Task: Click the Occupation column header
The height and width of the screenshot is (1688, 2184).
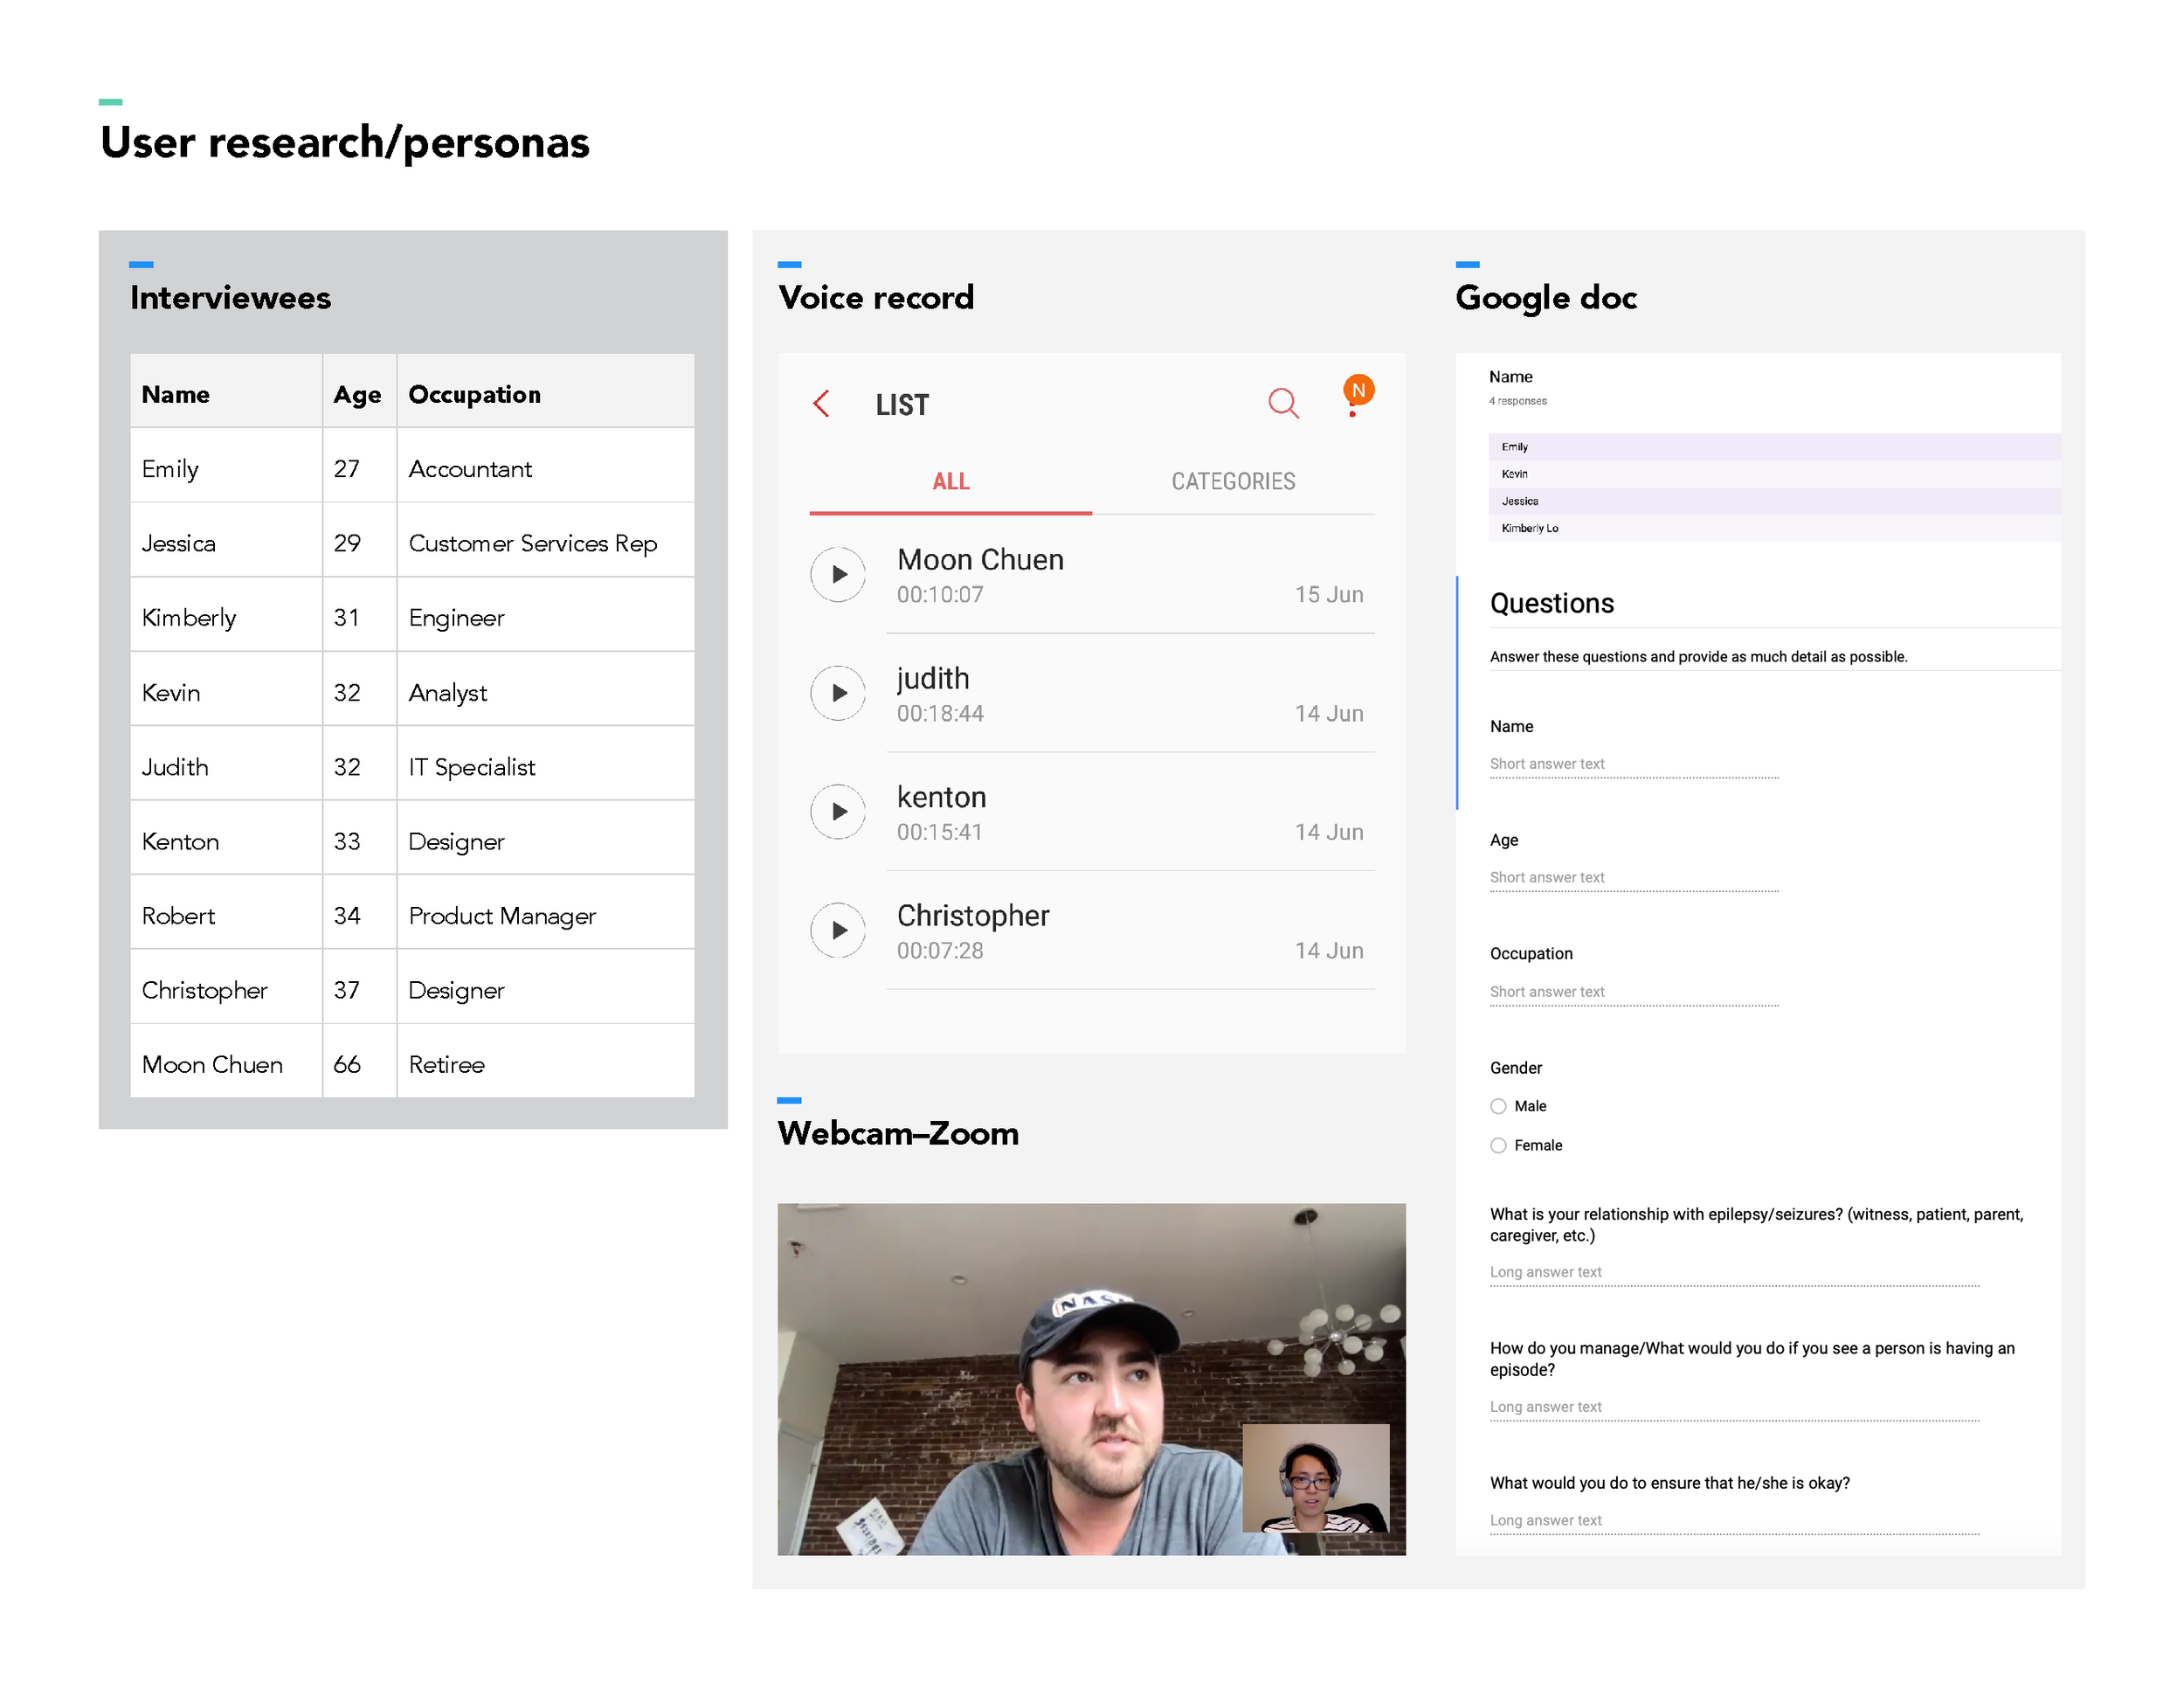Action: pyautogui.click(x=474, y=394)
